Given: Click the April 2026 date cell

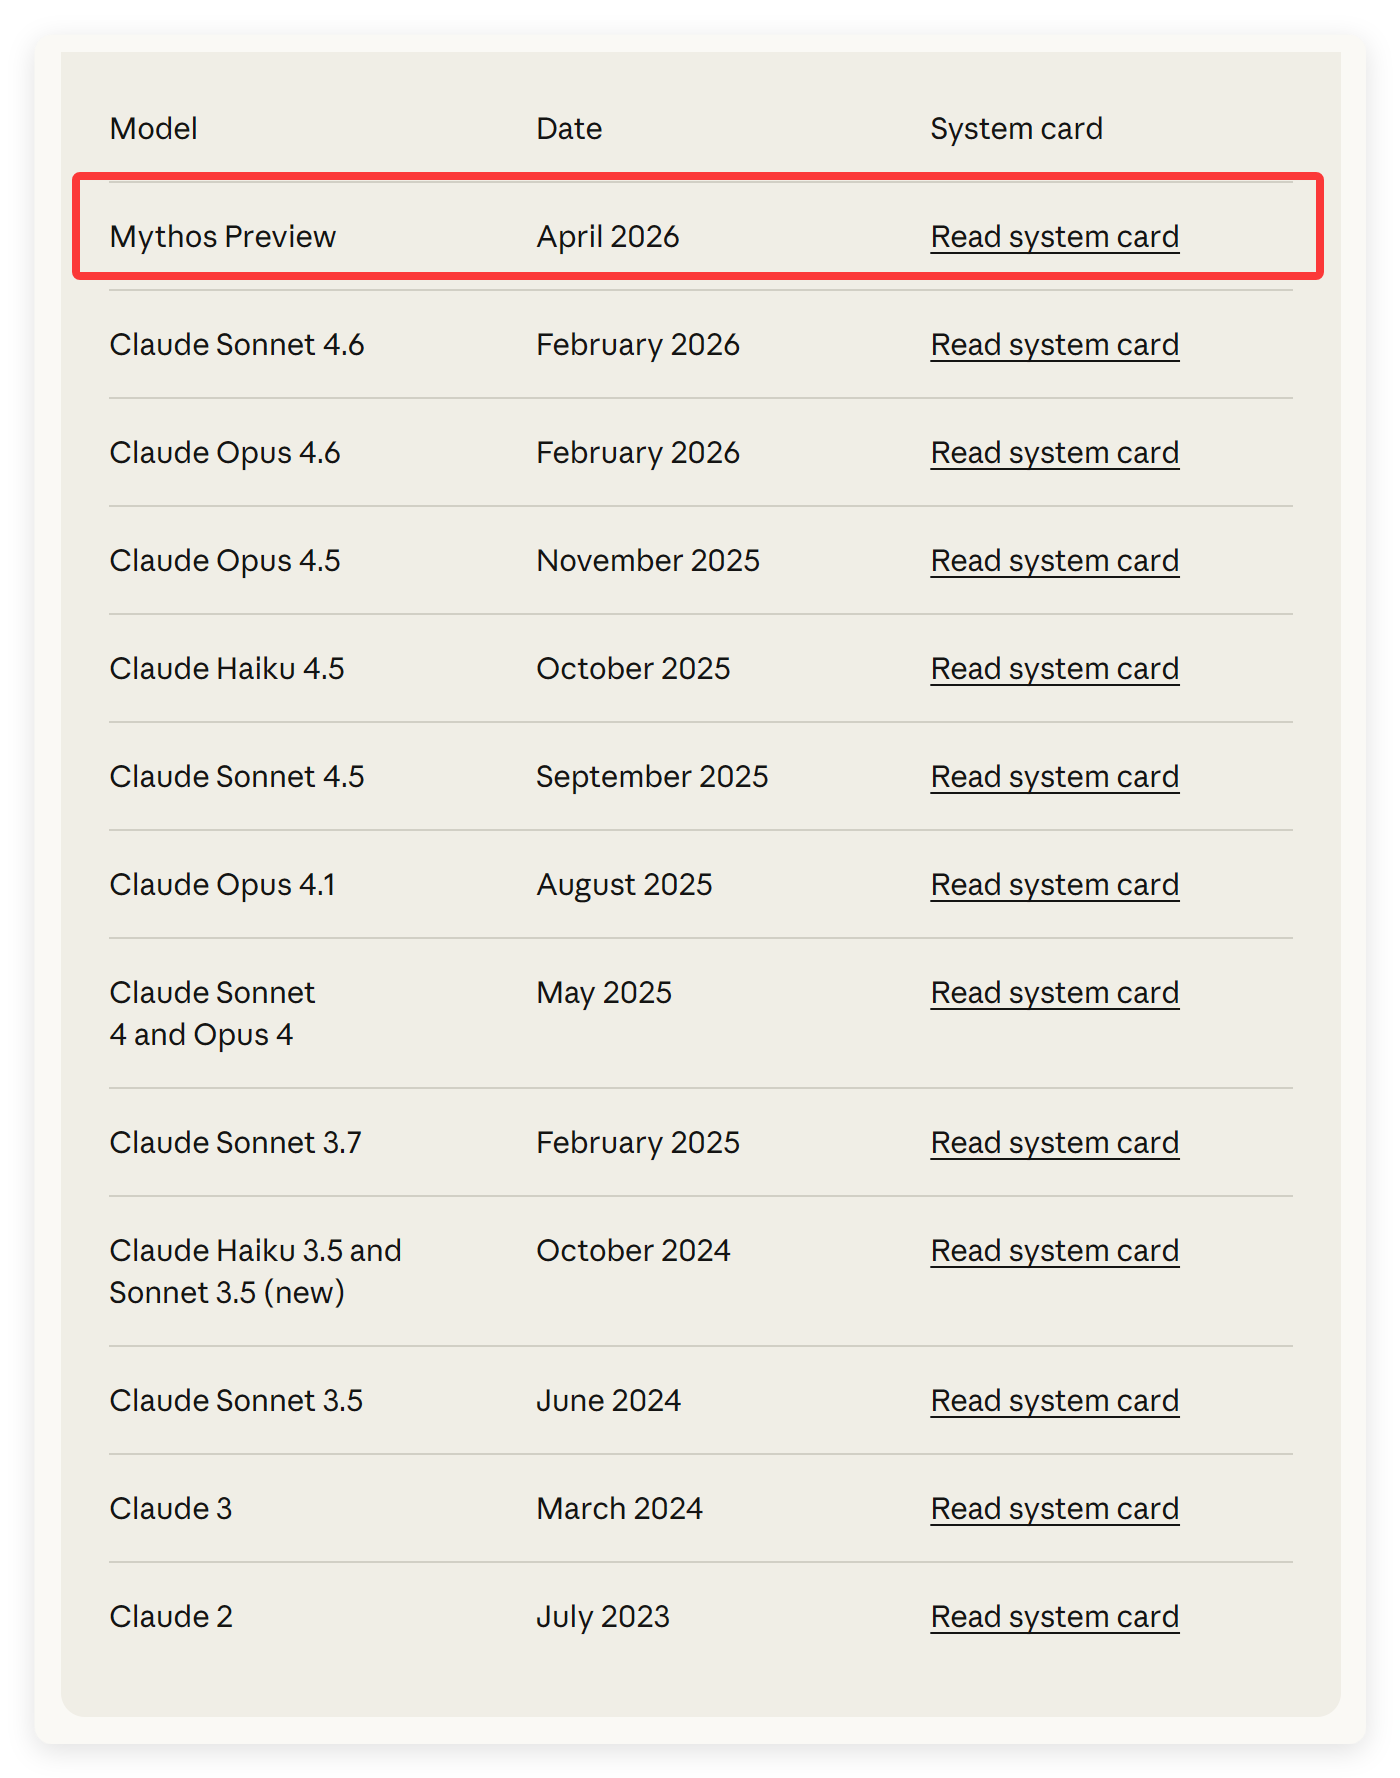Looking at the screenshot, I should pos(607,237).
